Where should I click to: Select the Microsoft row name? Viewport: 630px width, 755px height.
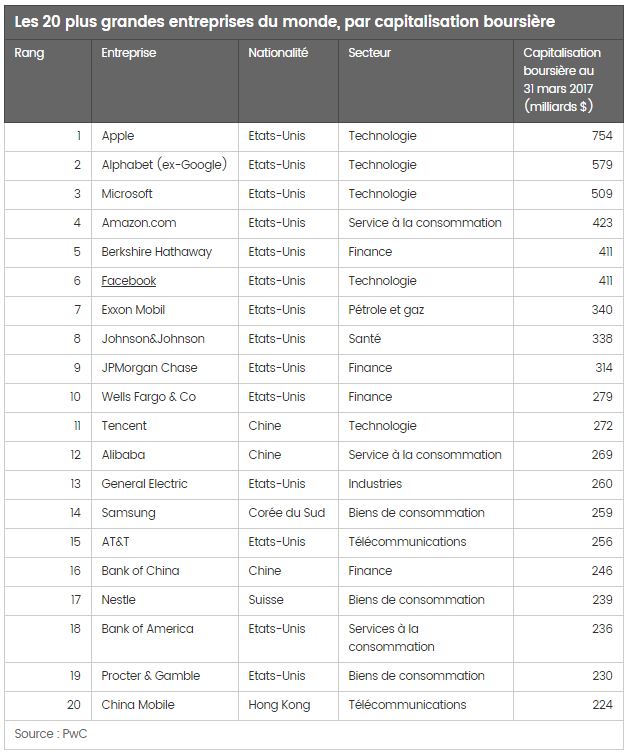pos(127,194)
